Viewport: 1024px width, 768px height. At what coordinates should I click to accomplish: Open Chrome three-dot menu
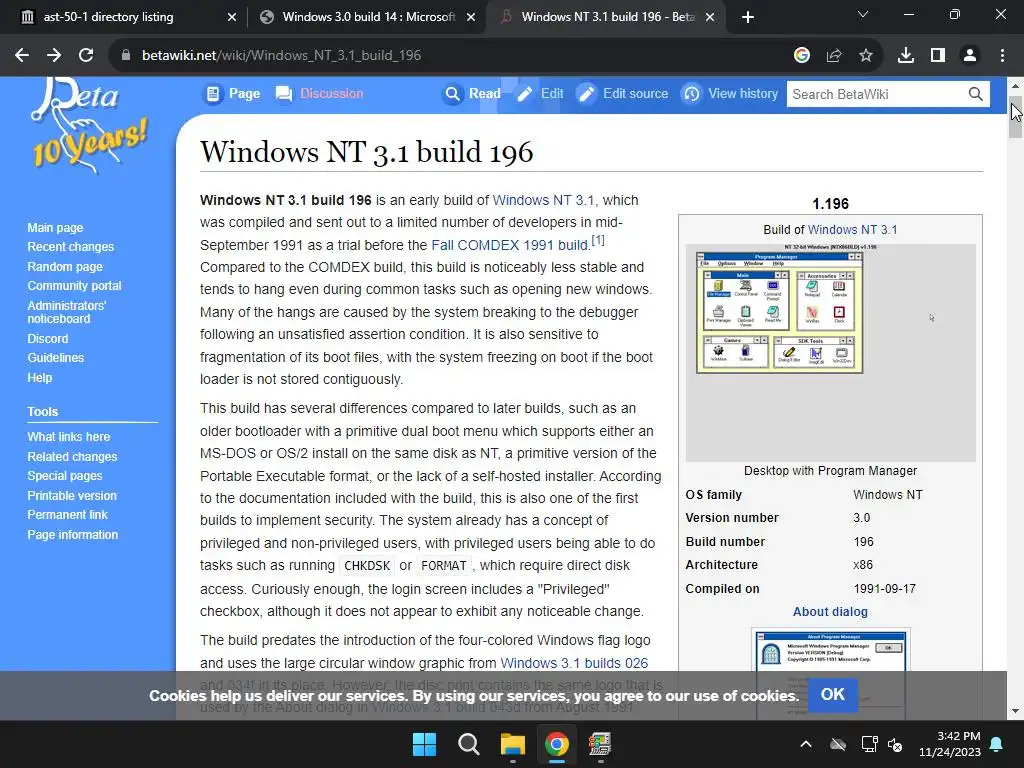click(x=1002, y=56)
